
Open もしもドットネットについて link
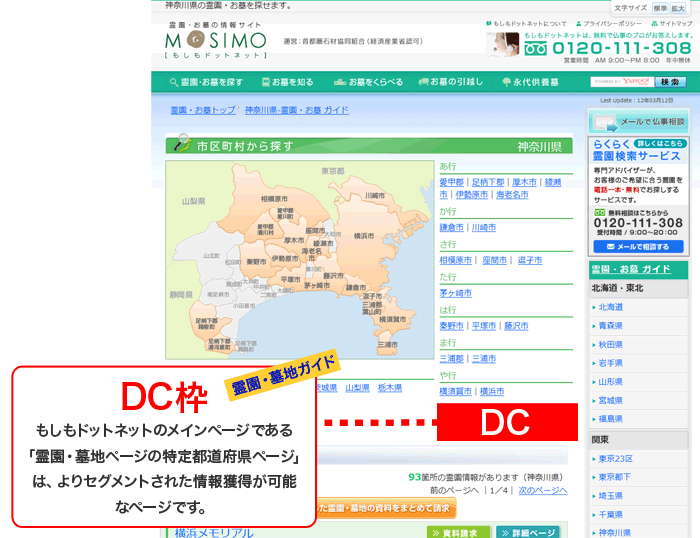click(526, 24)
